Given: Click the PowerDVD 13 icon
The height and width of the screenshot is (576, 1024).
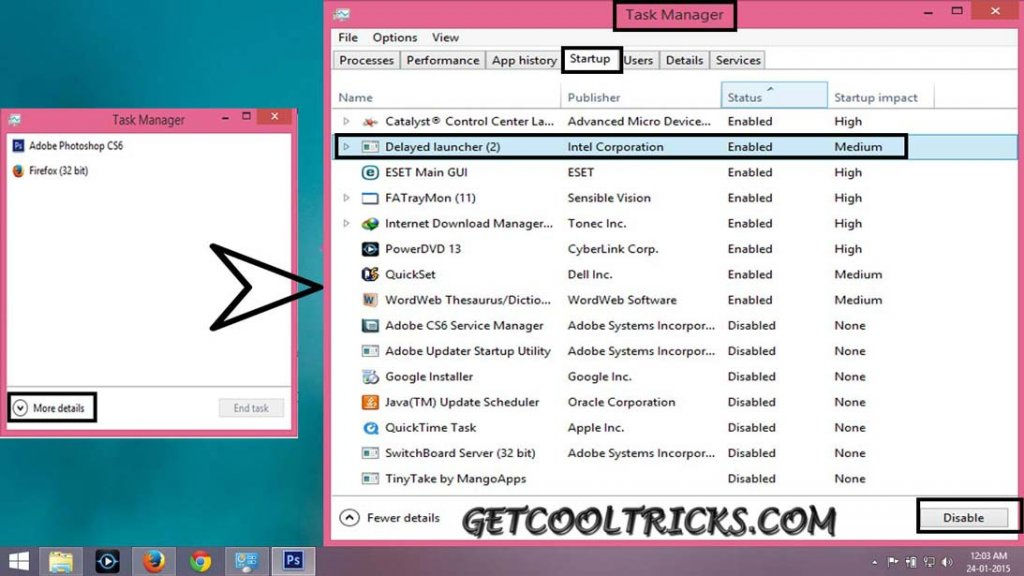Looking at the screenshot, I should [x=370, y=249].
